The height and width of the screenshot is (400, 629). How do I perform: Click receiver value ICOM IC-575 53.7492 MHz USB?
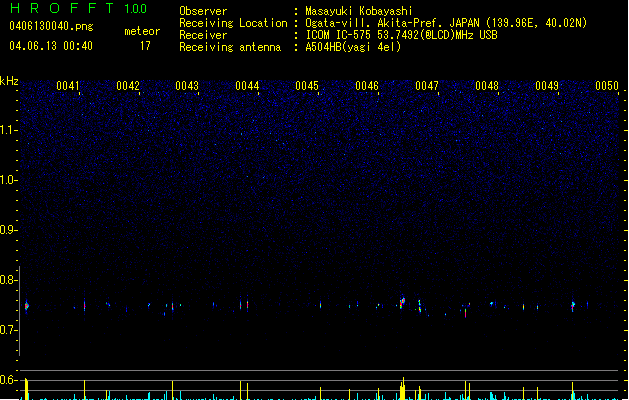coord(401,35)
